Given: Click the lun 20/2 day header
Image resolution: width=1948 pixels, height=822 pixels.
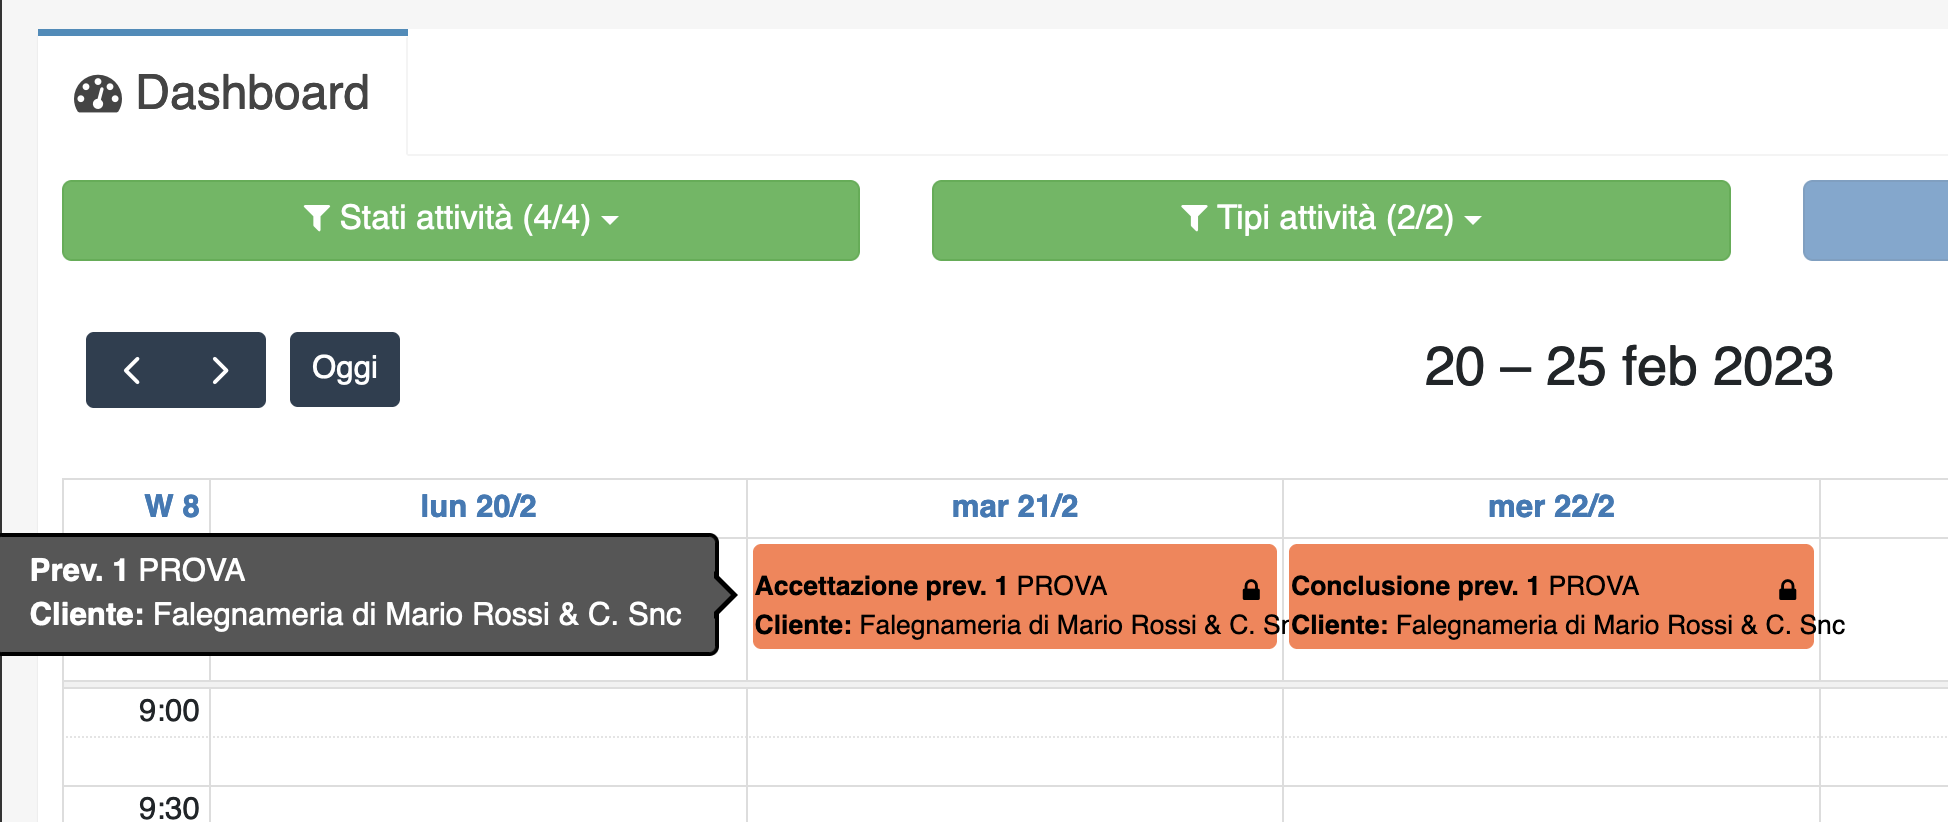Looking at the screenshot, I should pos(477,506).
